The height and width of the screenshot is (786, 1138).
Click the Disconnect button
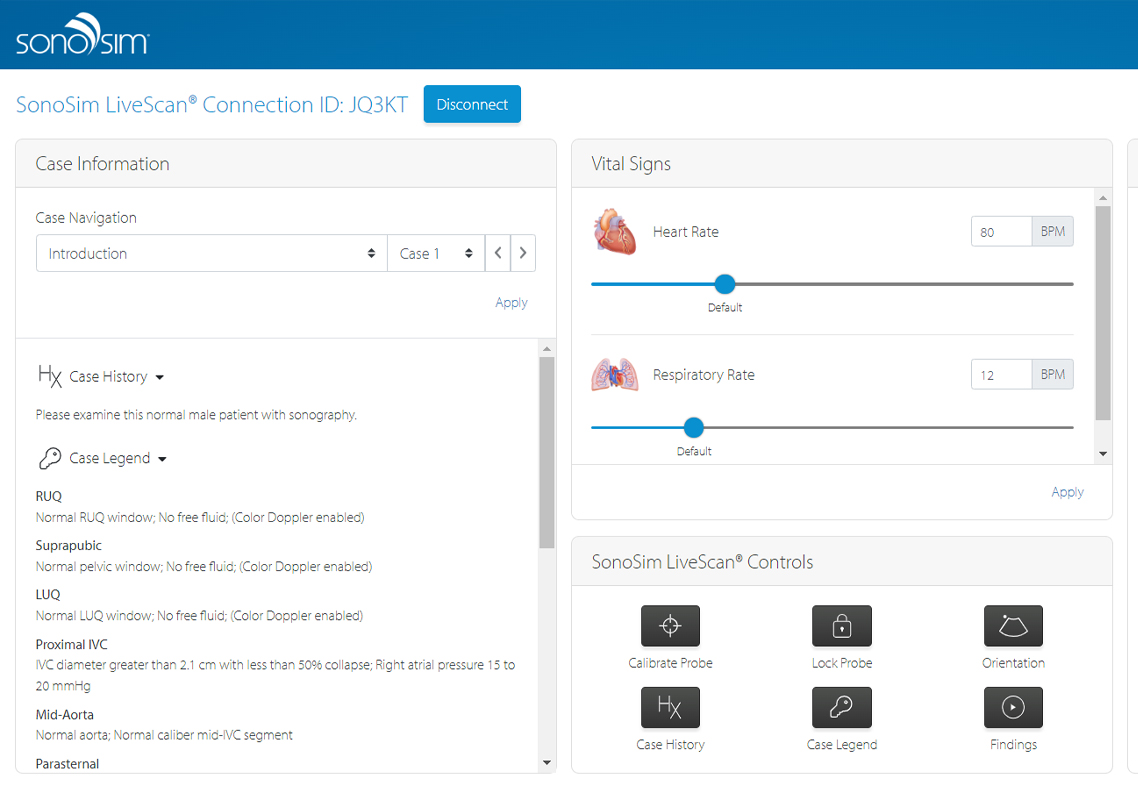click(472, 105)
